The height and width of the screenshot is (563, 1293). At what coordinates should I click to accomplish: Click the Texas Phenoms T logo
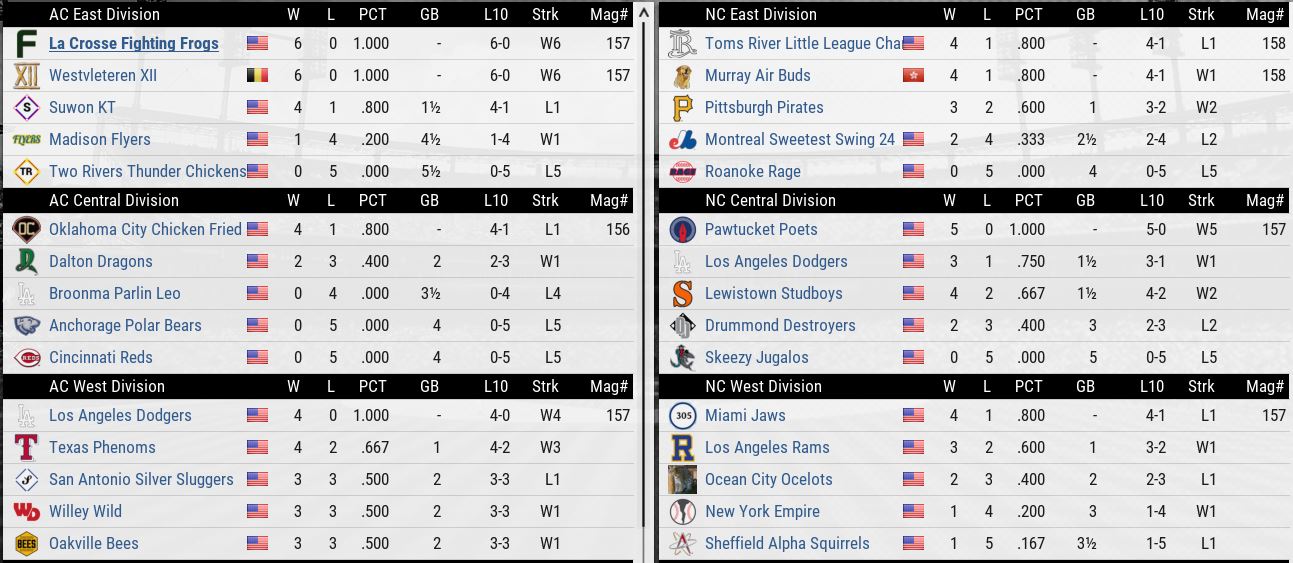point(27,447)
